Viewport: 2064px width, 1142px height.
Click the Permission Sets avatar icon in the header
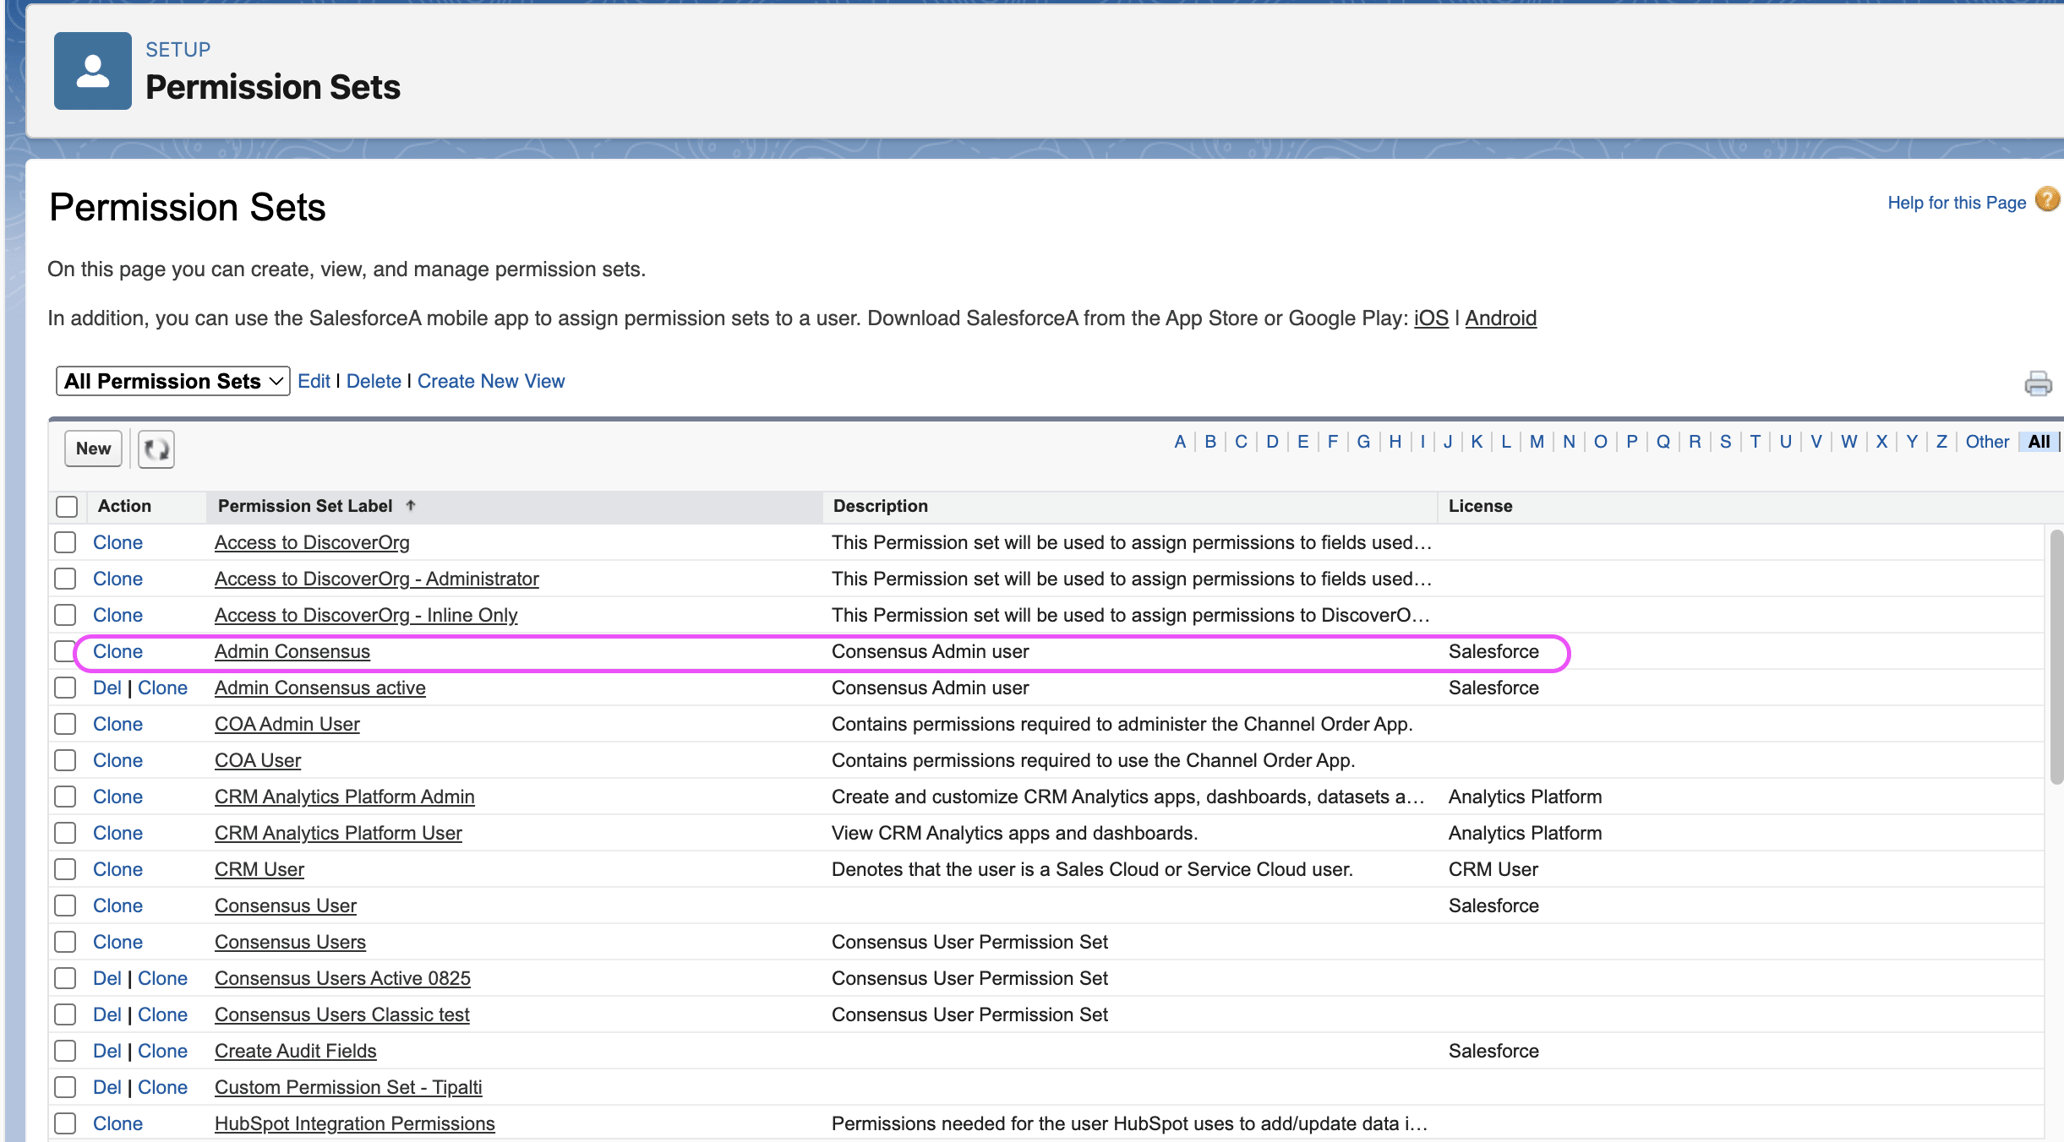(92, 70)
